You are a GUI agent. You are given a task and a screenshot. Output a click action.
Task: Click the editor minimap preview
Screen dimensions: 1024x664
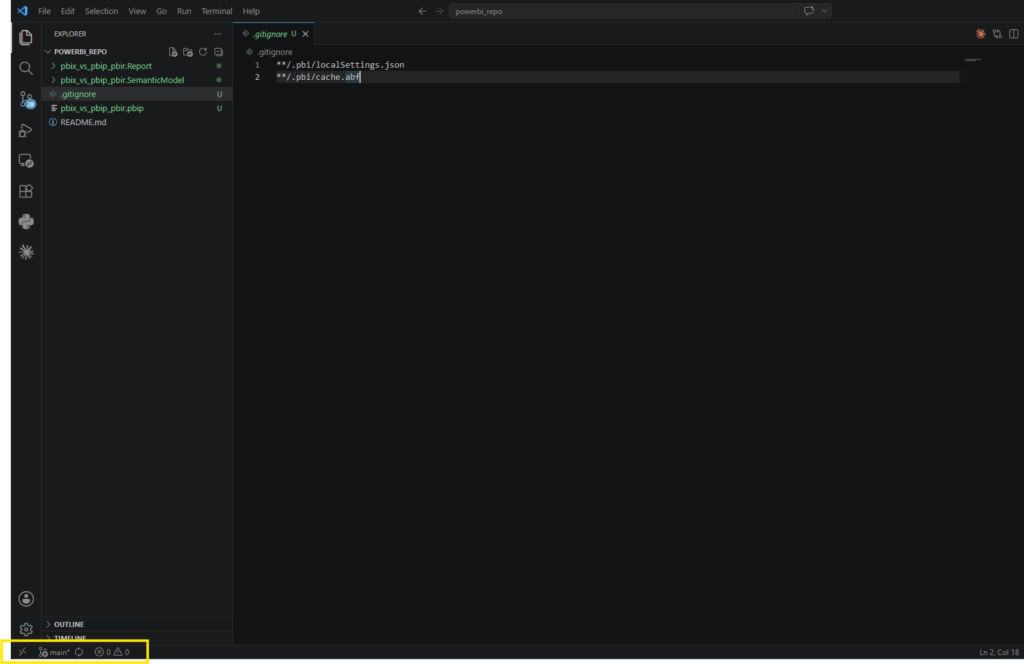coord(972,60)
